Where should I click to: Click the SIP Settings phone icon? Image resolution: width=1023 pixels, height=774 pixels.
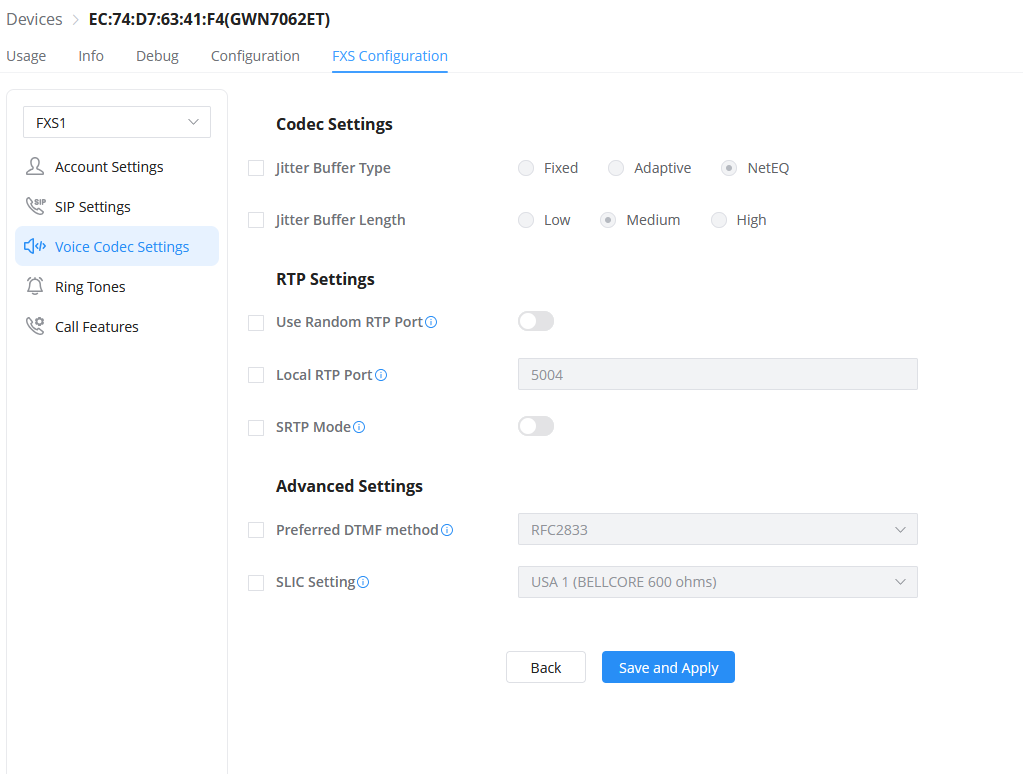coord(35,206)
